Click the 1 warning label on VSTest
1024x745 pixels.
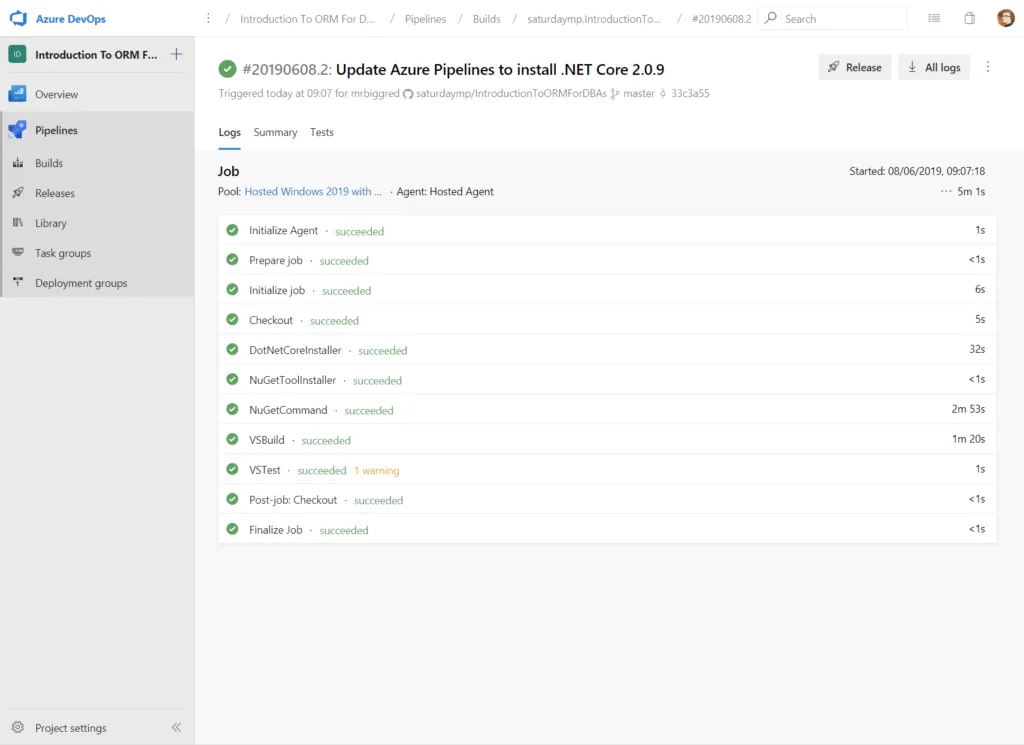(377, 470)
